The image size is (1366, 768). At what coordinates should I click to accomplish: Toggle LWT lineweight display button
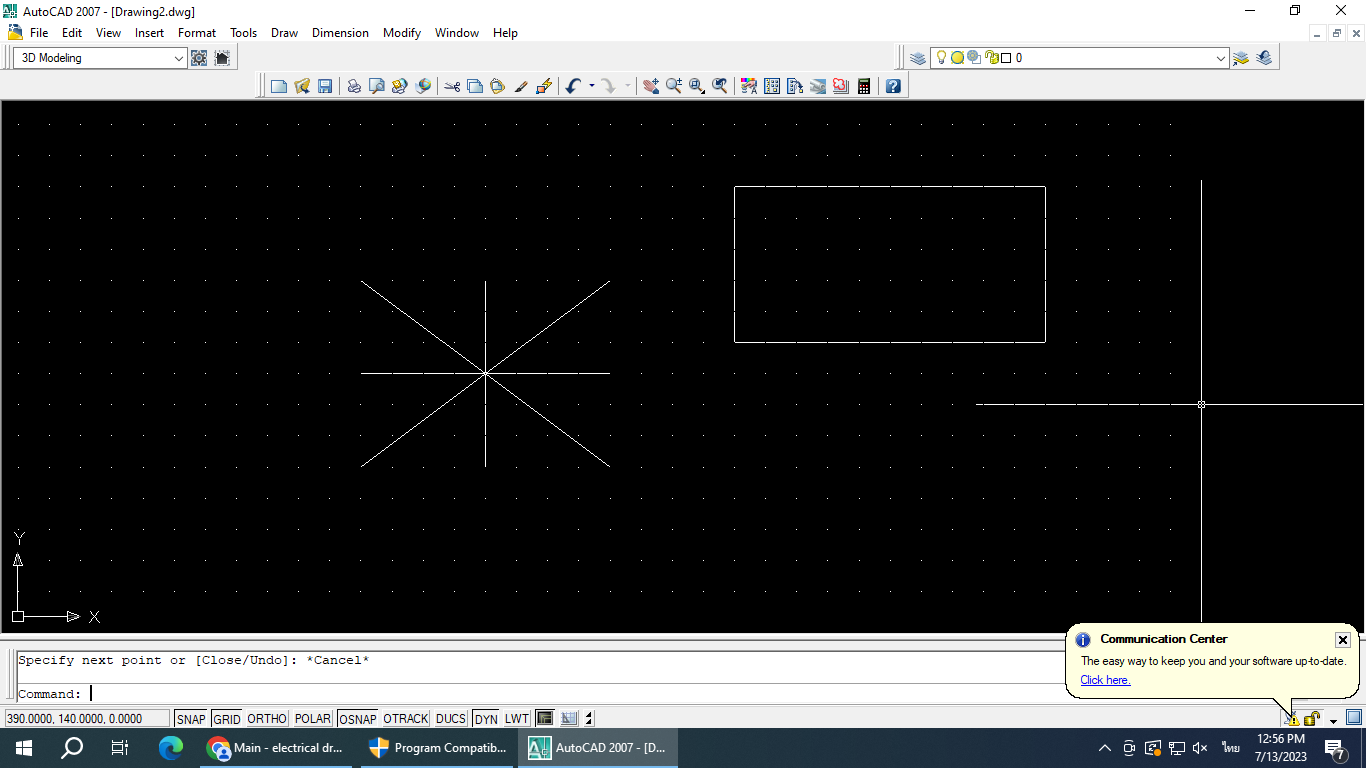tap(517, 719)
